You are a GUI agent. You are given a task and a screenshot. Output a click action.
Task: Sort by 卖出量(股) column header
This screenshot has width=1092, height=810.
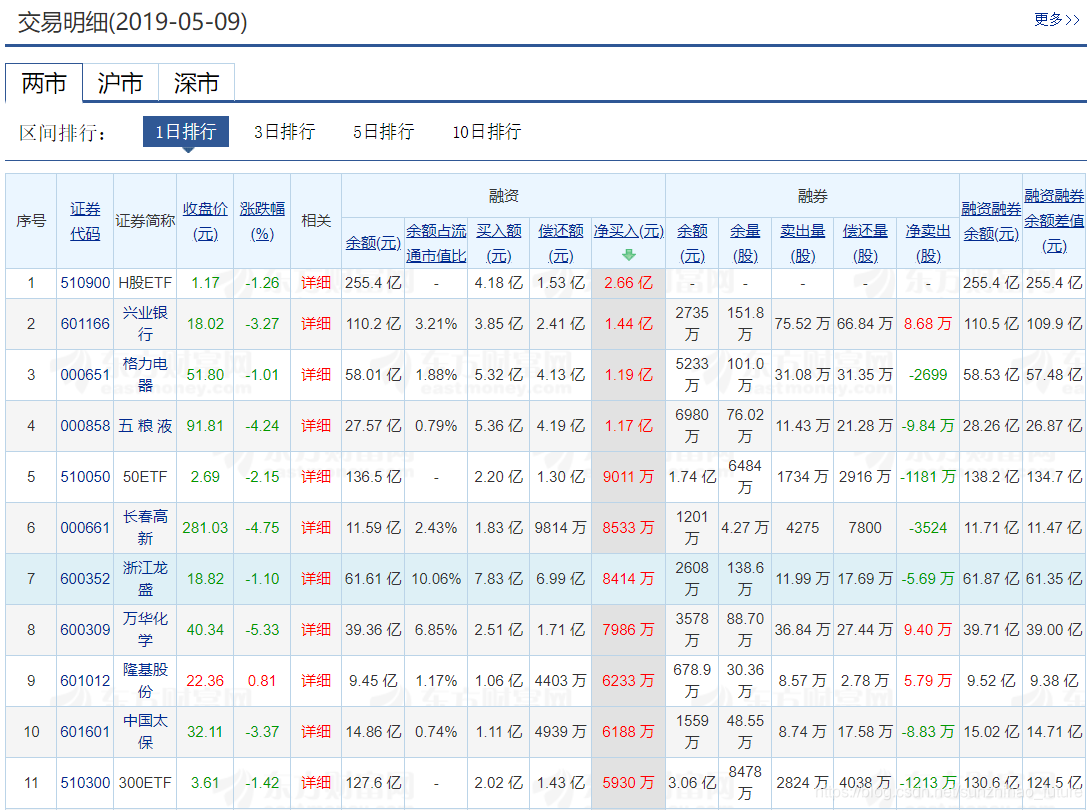803,243
